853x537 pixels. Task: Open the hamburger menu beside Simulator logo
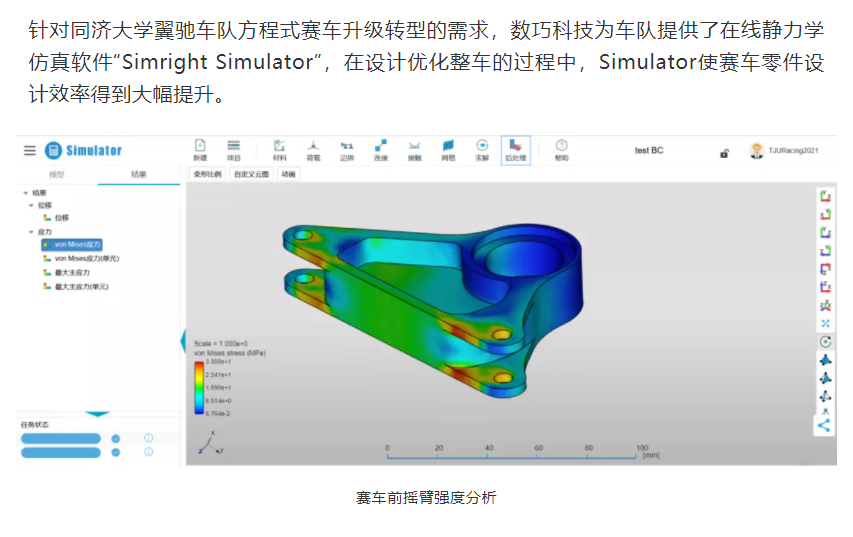point(30,150)
